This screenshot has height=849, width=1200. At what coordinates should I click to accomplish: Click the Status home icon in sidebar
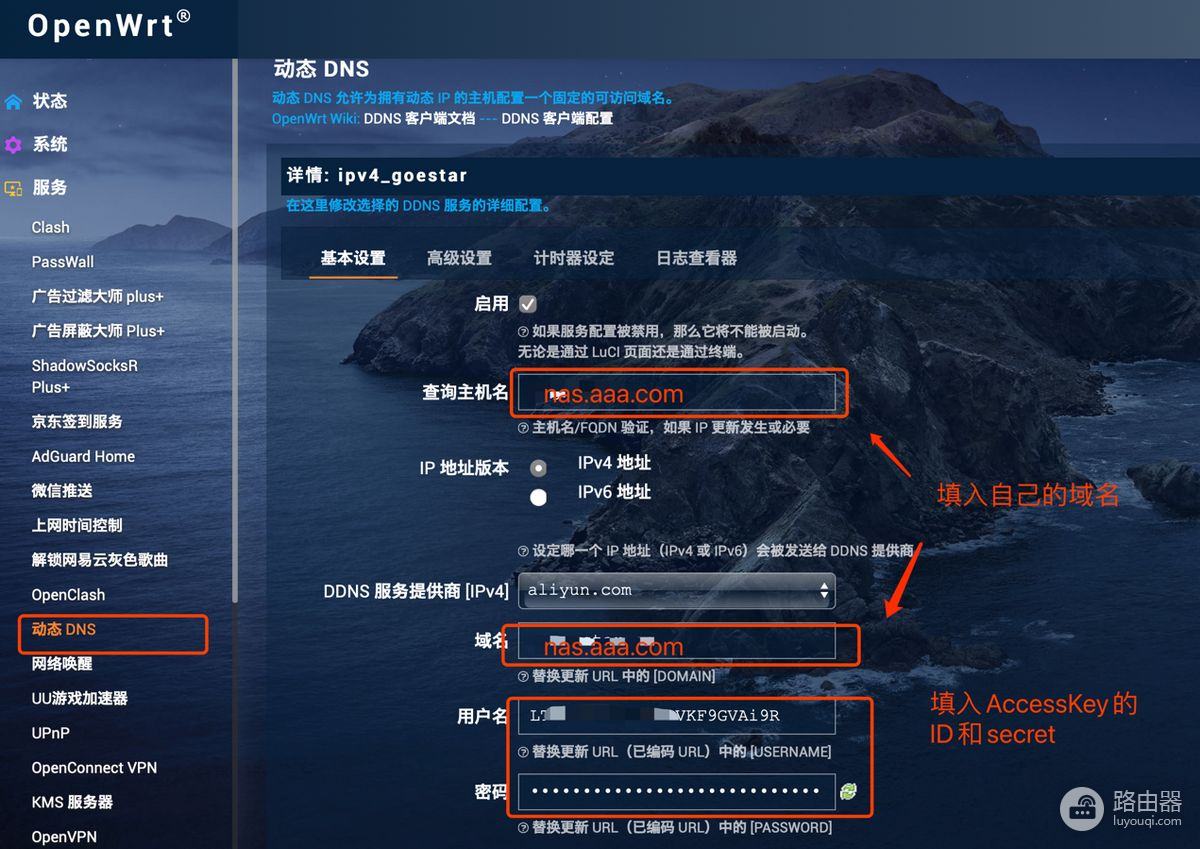13,102
